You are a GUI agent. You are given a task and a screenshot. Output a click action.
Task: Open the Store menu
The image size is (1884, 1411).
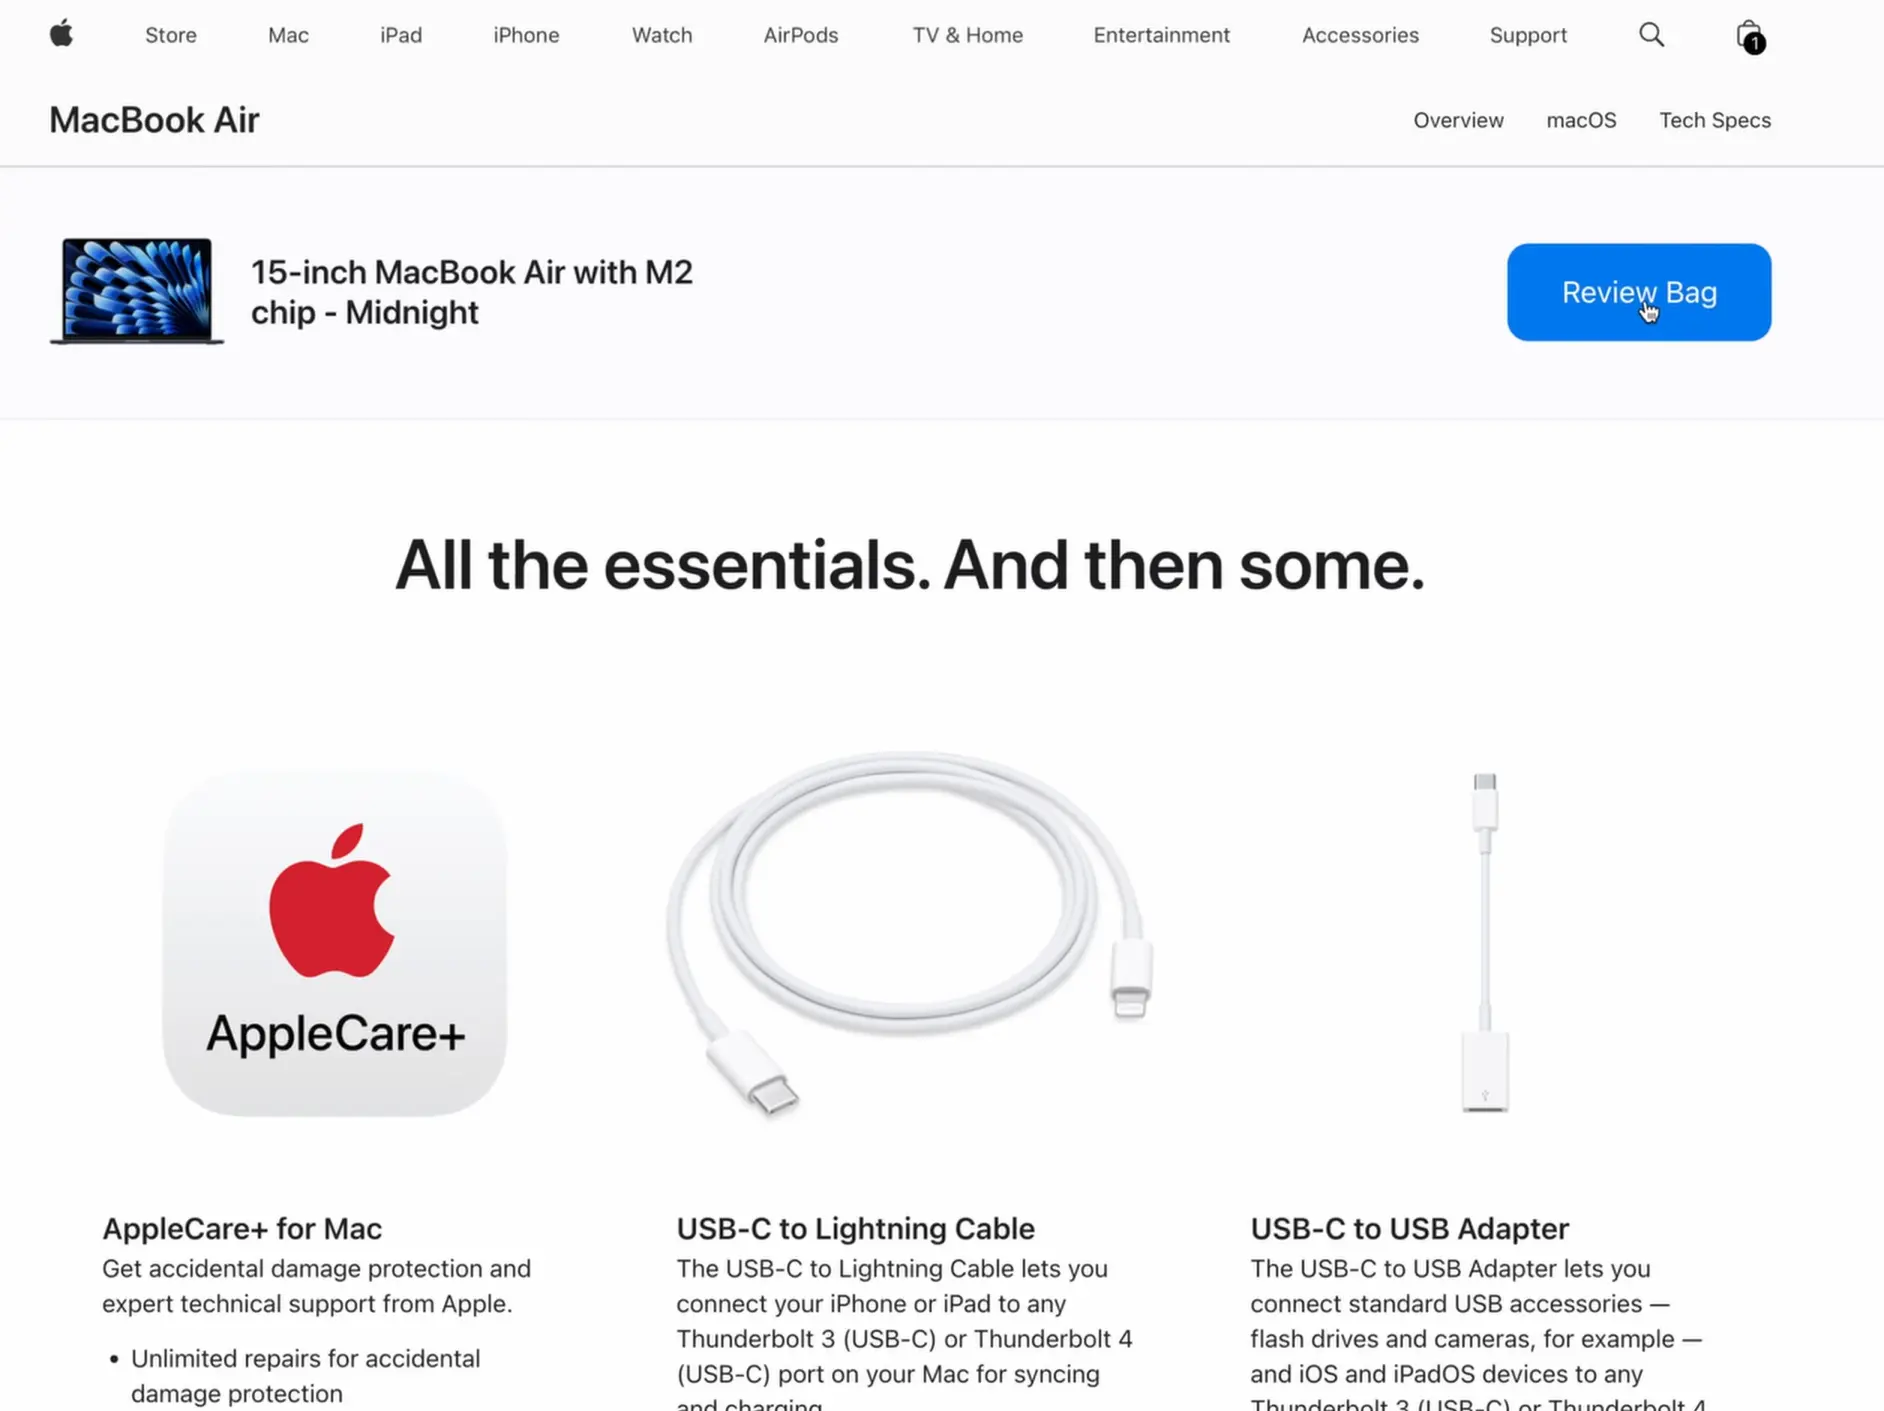[x=171, y=35]
